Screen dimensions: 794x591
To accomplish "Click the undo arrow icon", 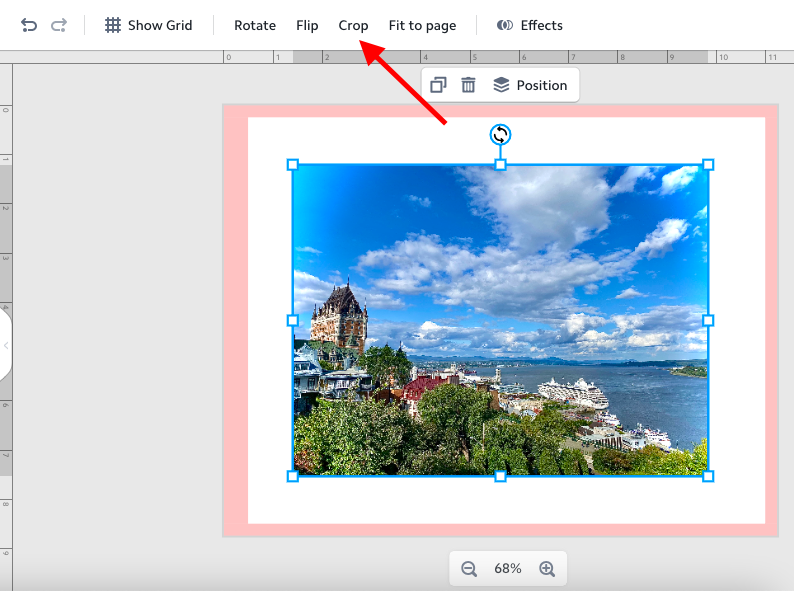I will [29, 25].
